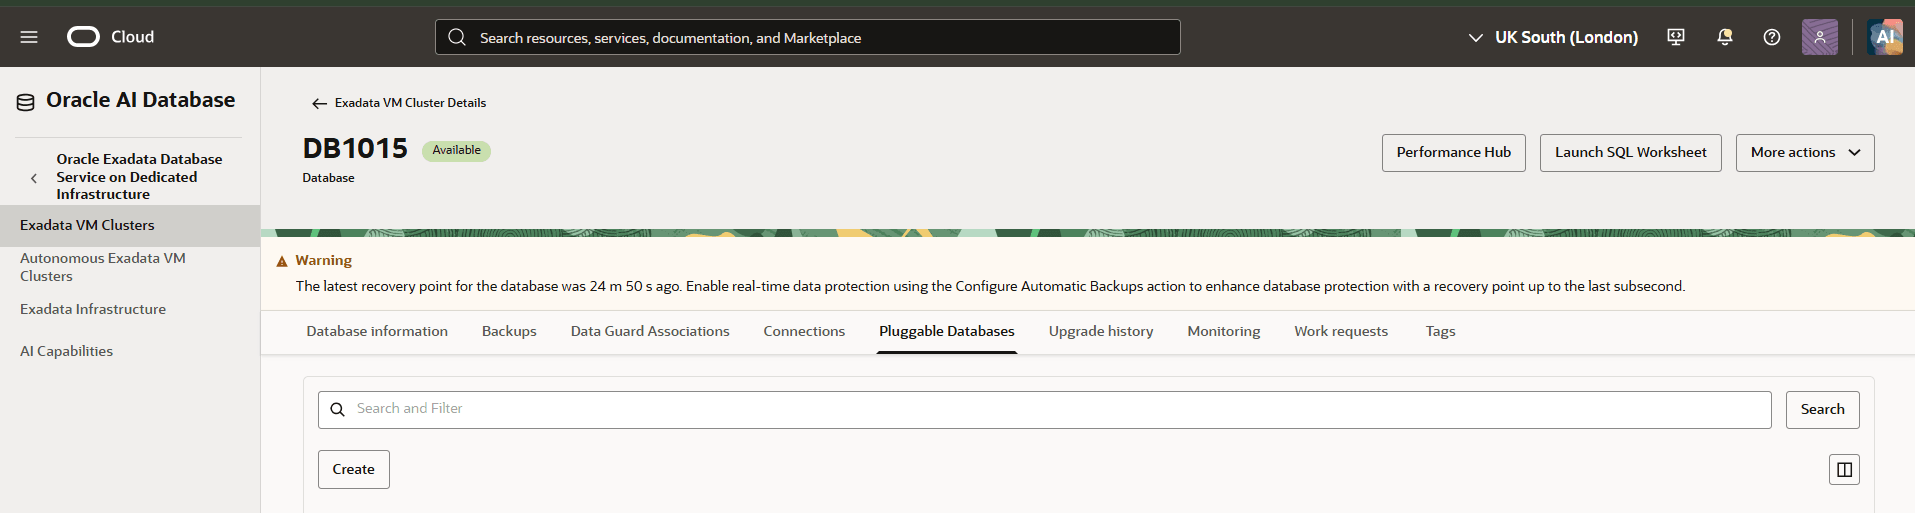This screenshot has width=1915, height=513.
Task: Collapse the Exadata Database Service chevron
Action: coord(34,178)
